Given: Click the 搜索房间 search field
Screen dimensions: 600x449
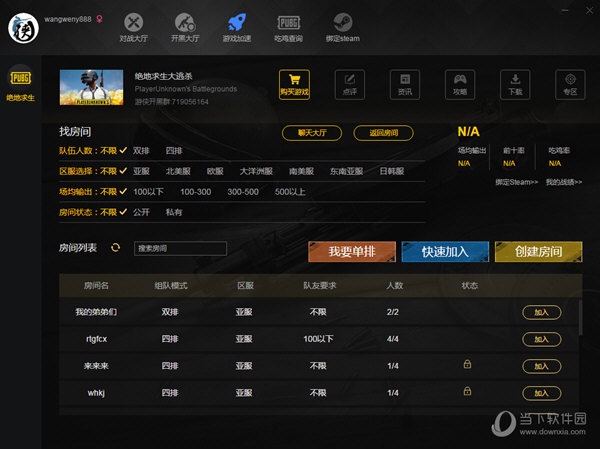Looking at the screenshot, I should pyautogui.click(x=180, y=248).
